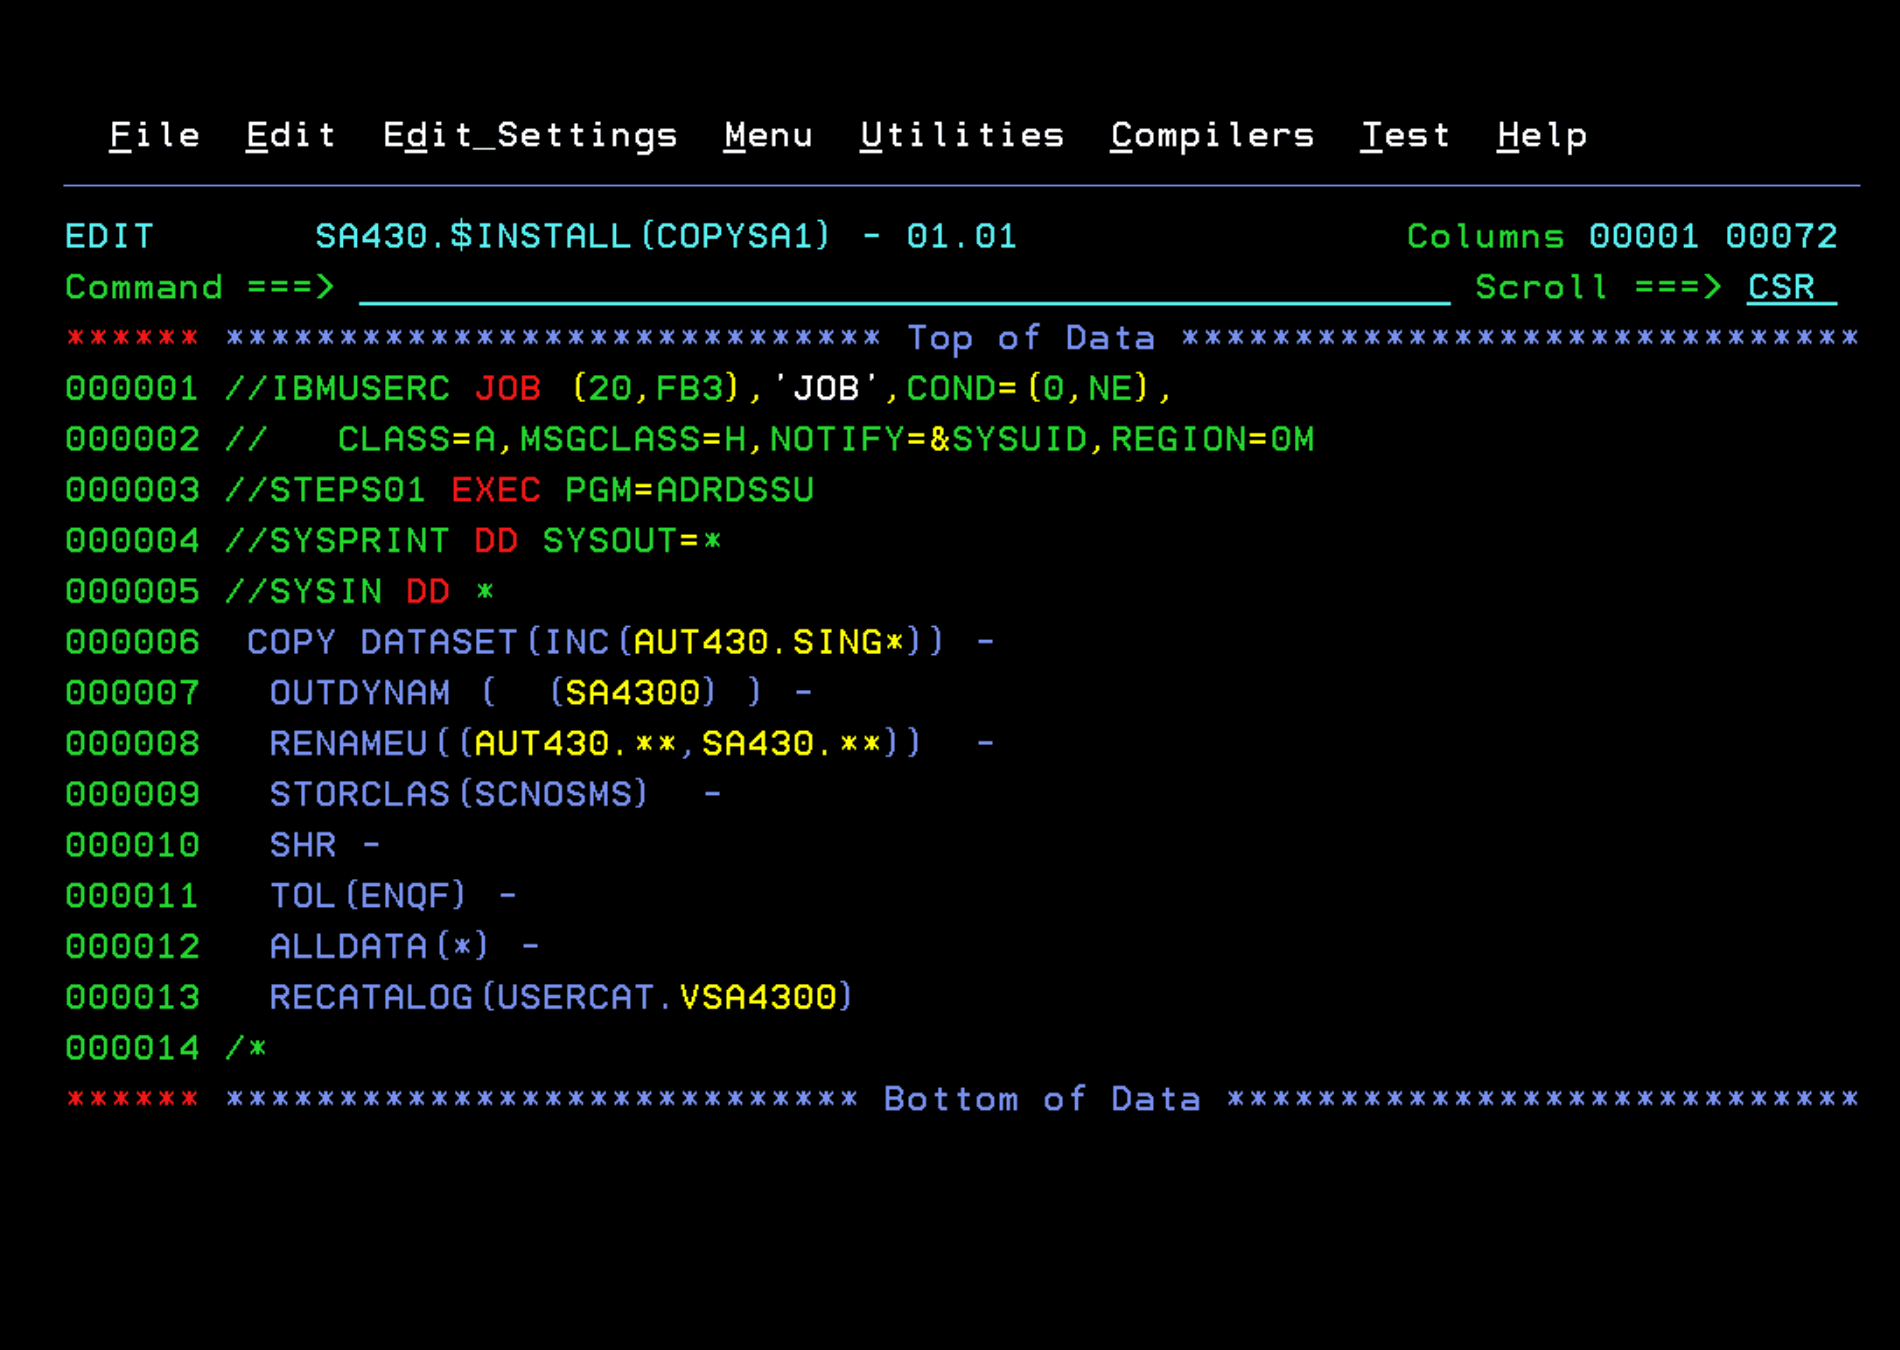Click the line prefix area 000014
The width and height of the screenshot is (1900, 1350).
pyautogui.click(x=131, y=1047)
